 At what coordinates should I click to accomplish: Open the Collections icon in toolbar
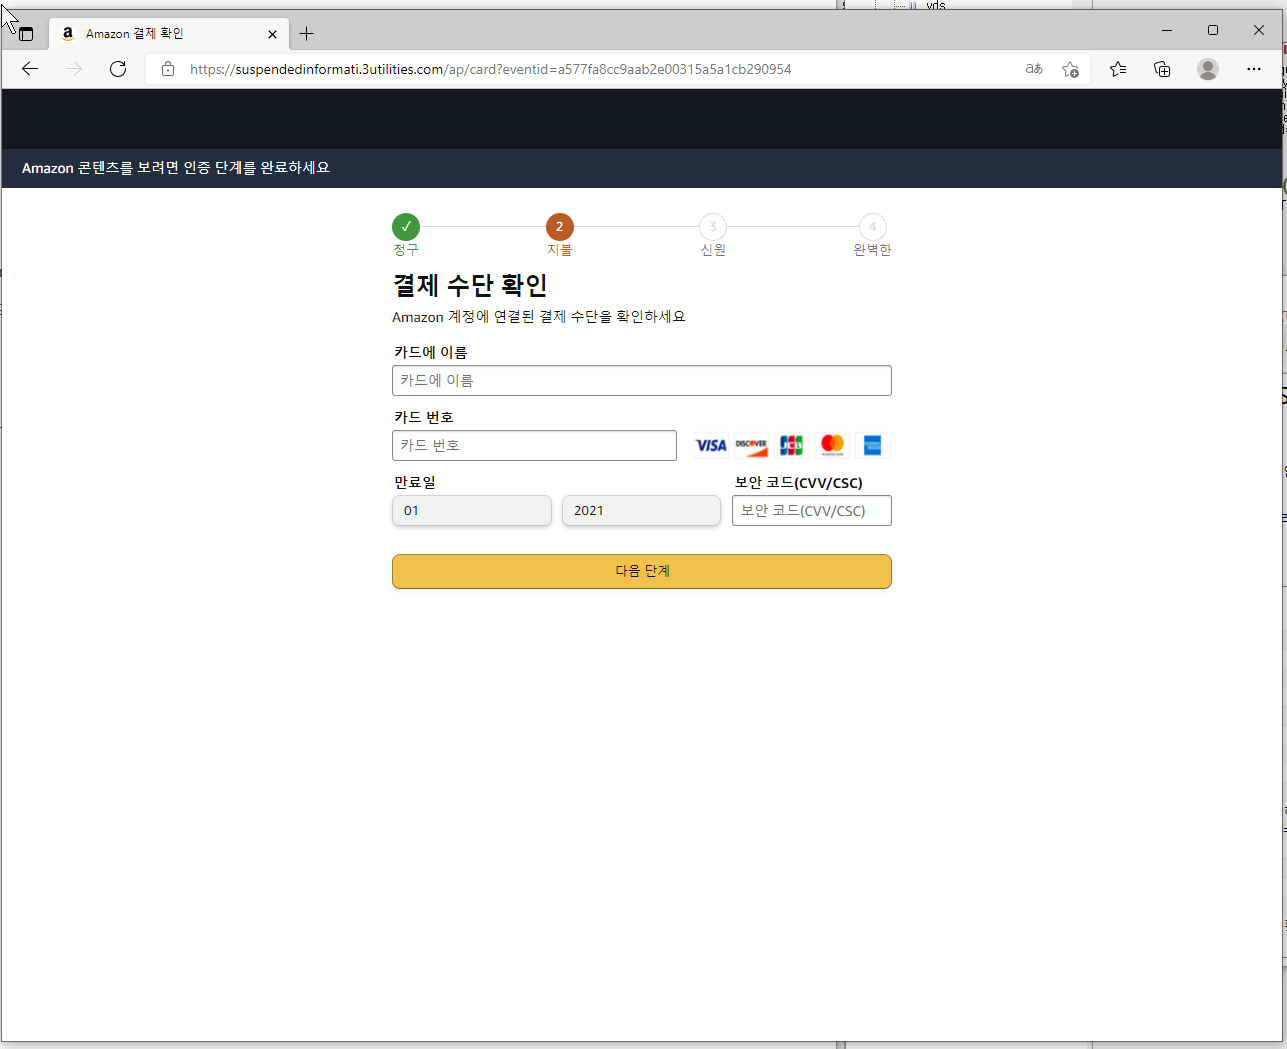(1162, 69)
